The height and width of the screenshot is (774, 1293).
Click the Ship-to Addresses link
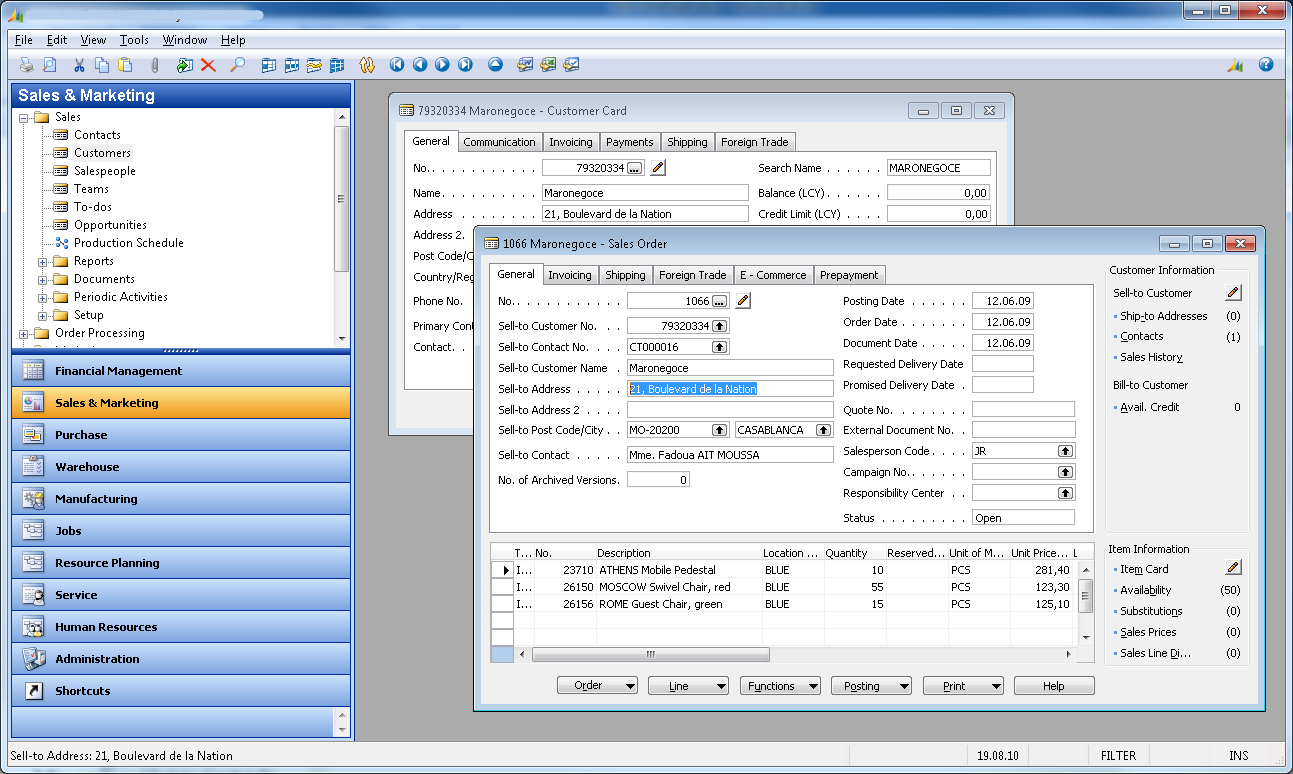(x=1163, y=316)
